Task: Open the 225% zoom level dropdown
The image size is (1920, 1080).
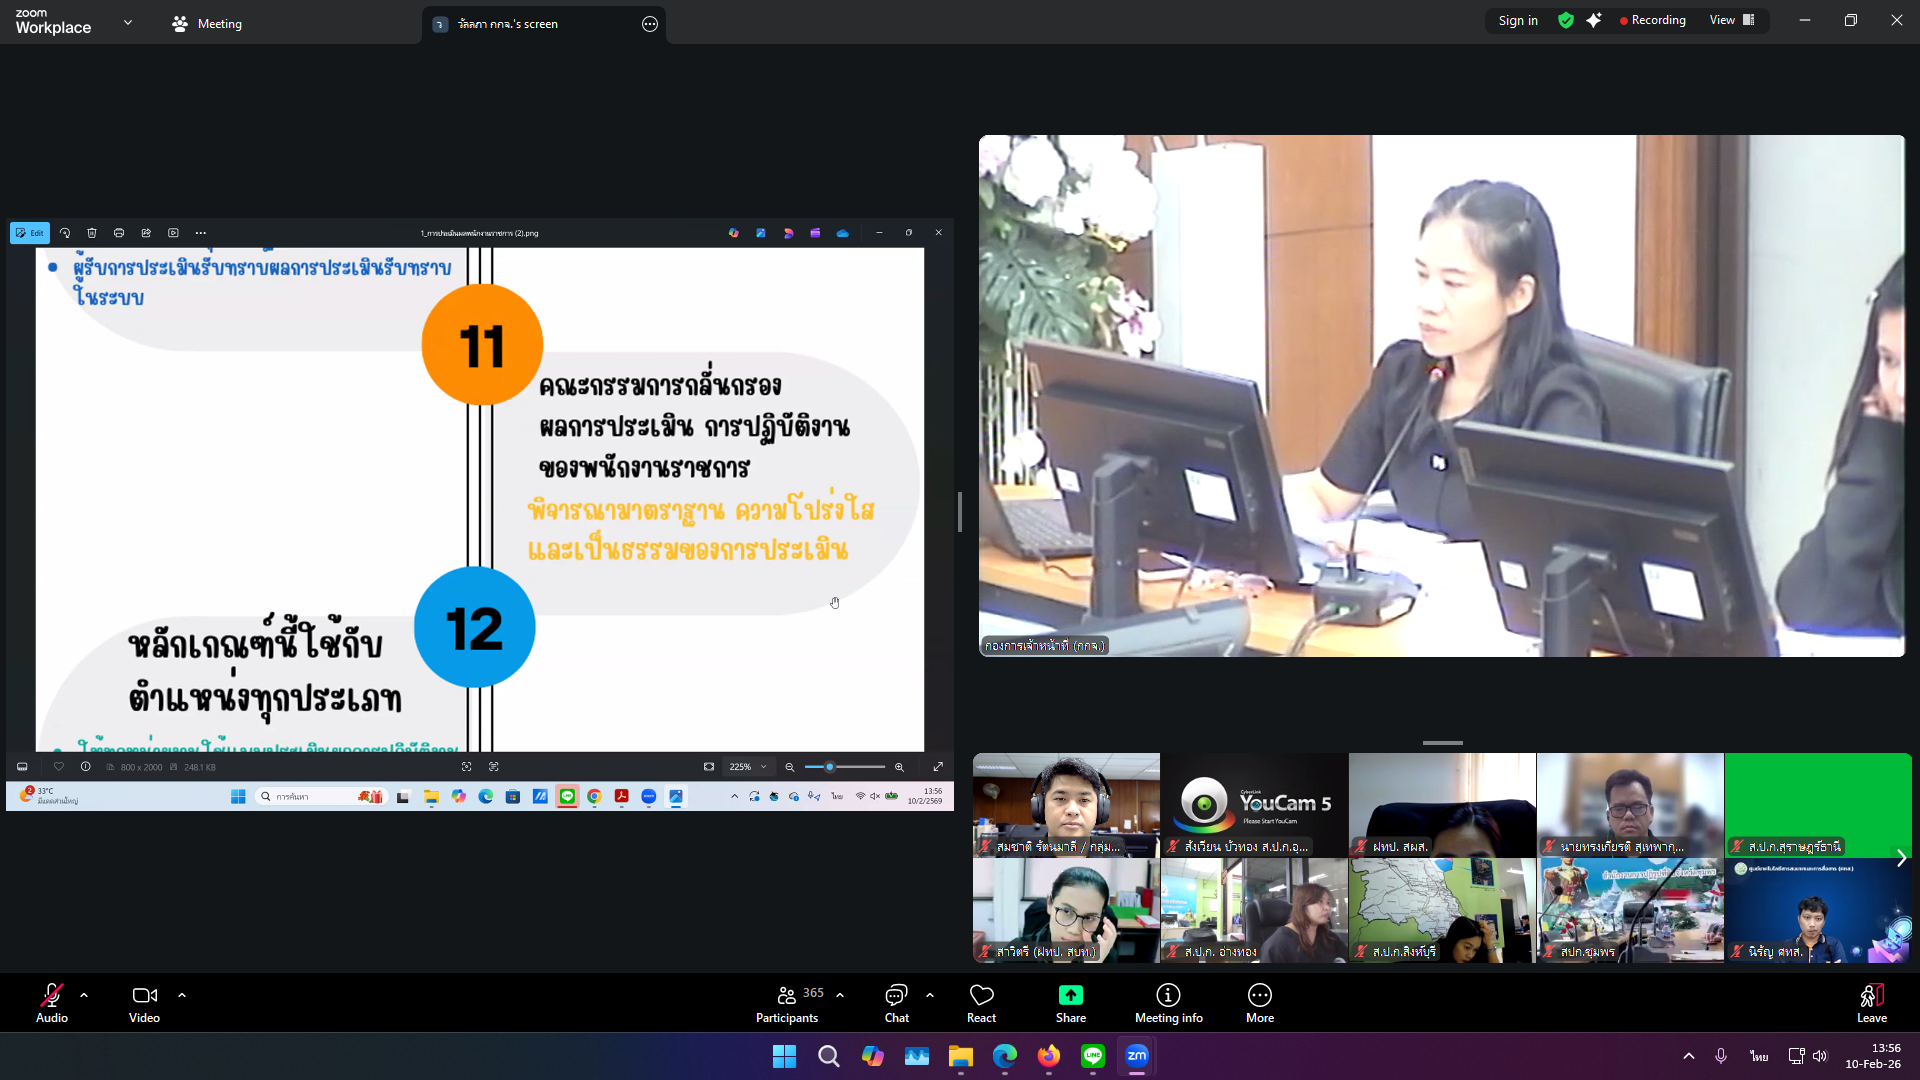Action: (748, 766)
